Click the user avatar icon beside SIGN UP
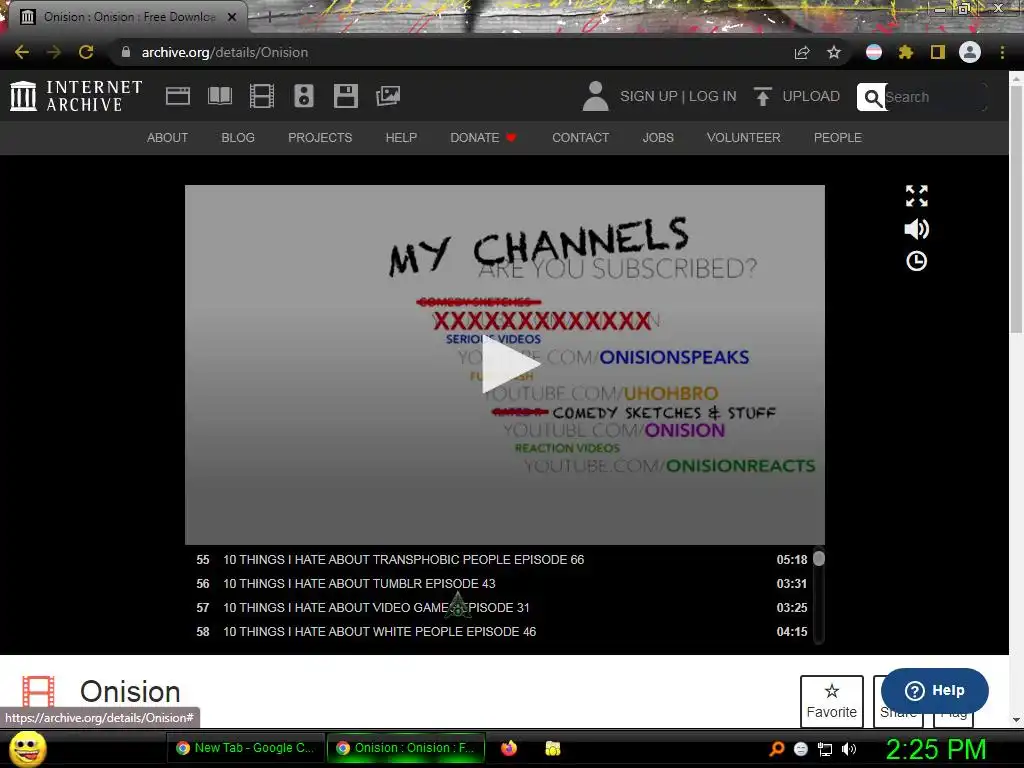The height and width of the screenshot is (768, 1024). (595, 96)
